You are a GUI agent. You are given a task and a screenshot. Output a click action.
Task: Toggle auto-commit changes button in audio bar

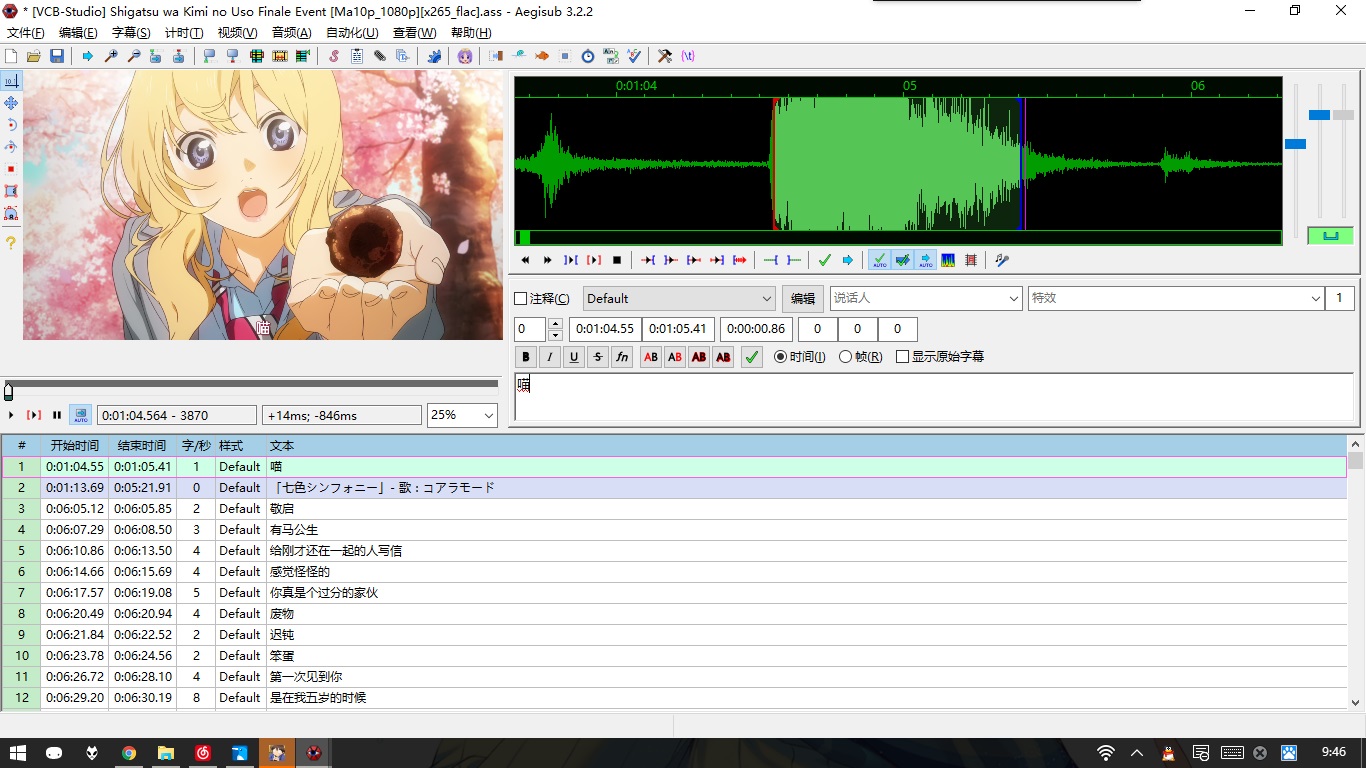(879, 260)
